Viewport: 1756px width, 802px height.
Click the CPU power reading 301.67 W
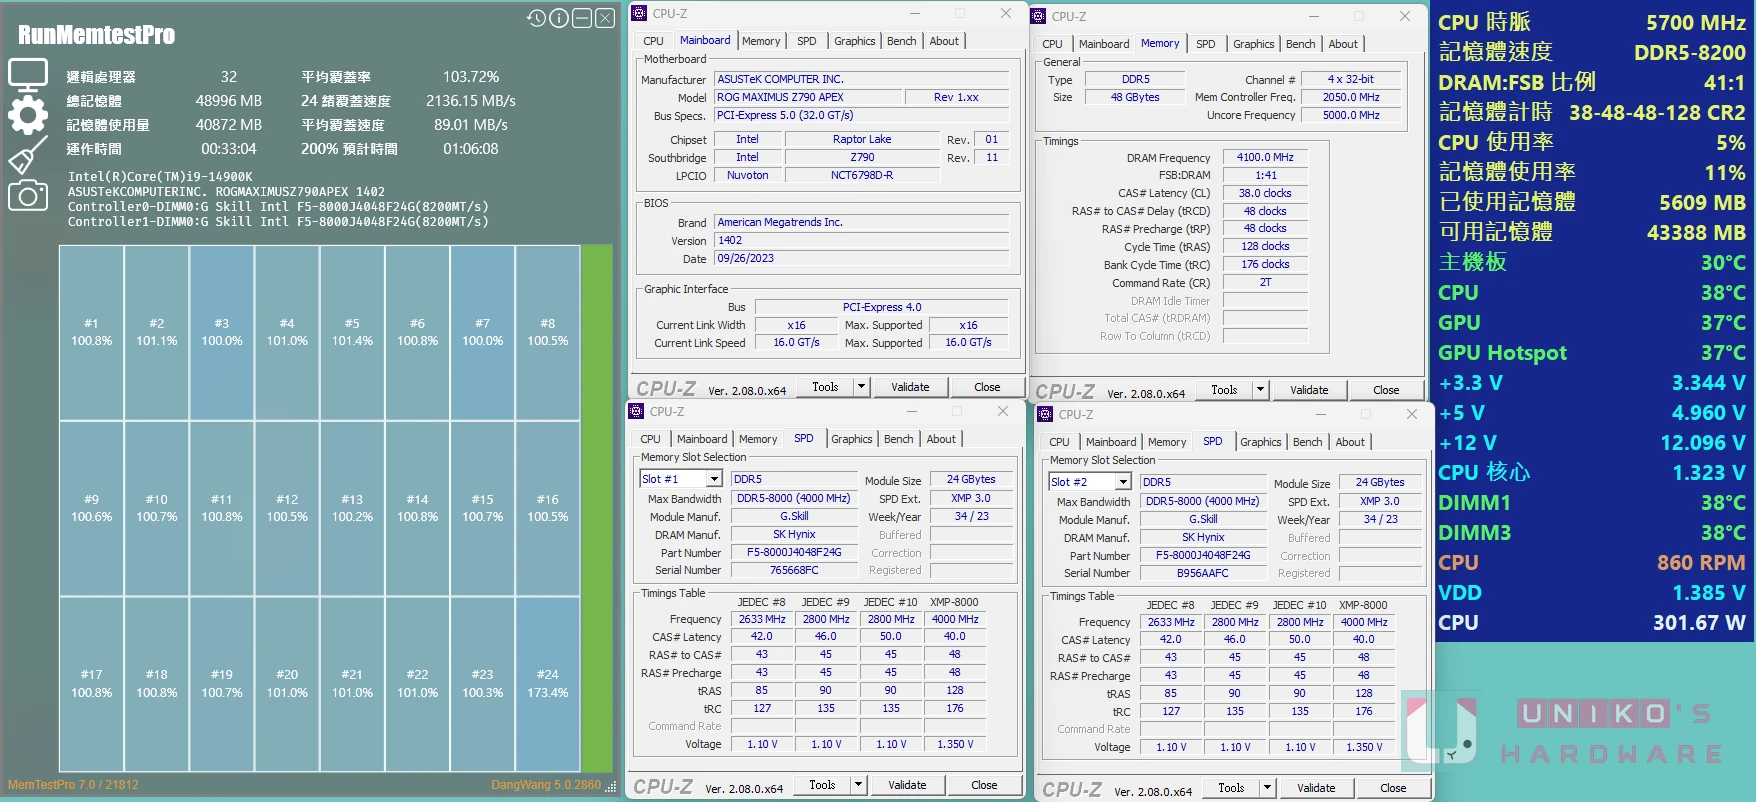[x=1699, y=623]
